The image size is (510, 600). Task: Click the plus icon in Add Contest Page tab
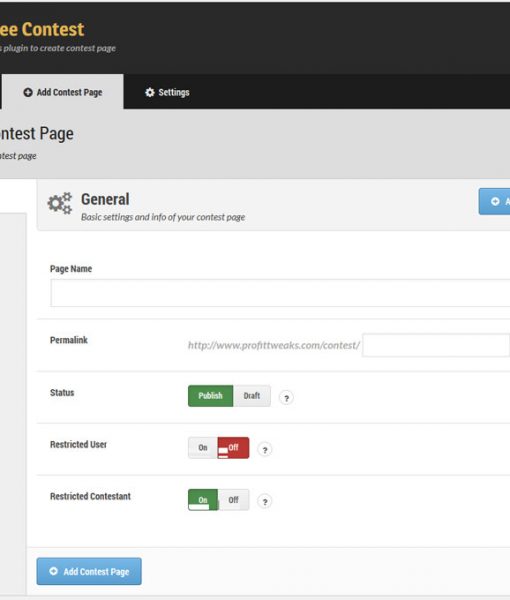(x=28, y=92)
